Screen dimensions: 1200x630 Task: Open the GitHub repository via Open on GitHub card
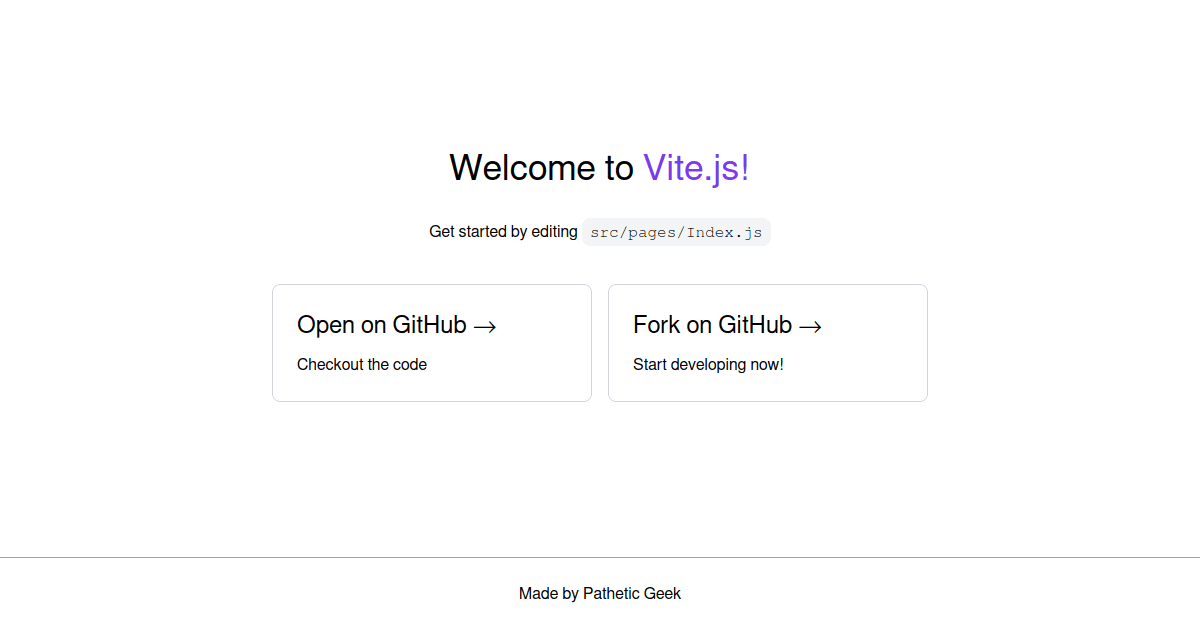[x=431, y=343]
